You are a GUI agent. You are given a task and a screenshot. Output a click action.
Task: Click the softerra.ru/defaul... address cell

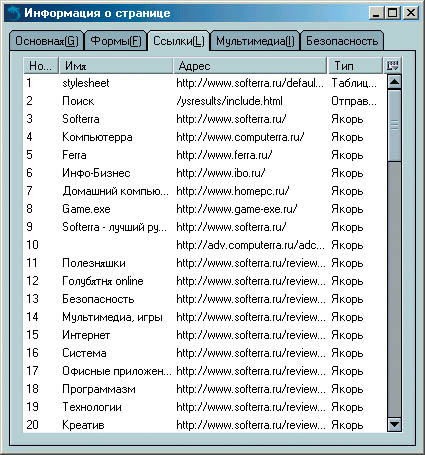tap(250, 83)
